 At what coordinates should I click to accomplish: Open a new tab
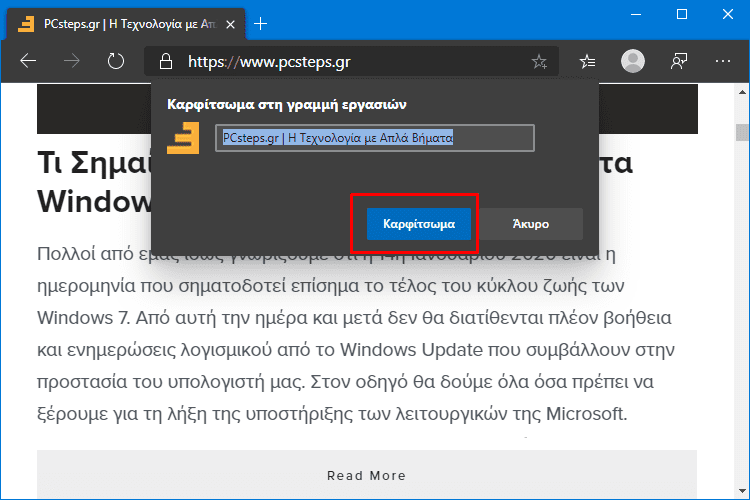click(x=260, y=23)
